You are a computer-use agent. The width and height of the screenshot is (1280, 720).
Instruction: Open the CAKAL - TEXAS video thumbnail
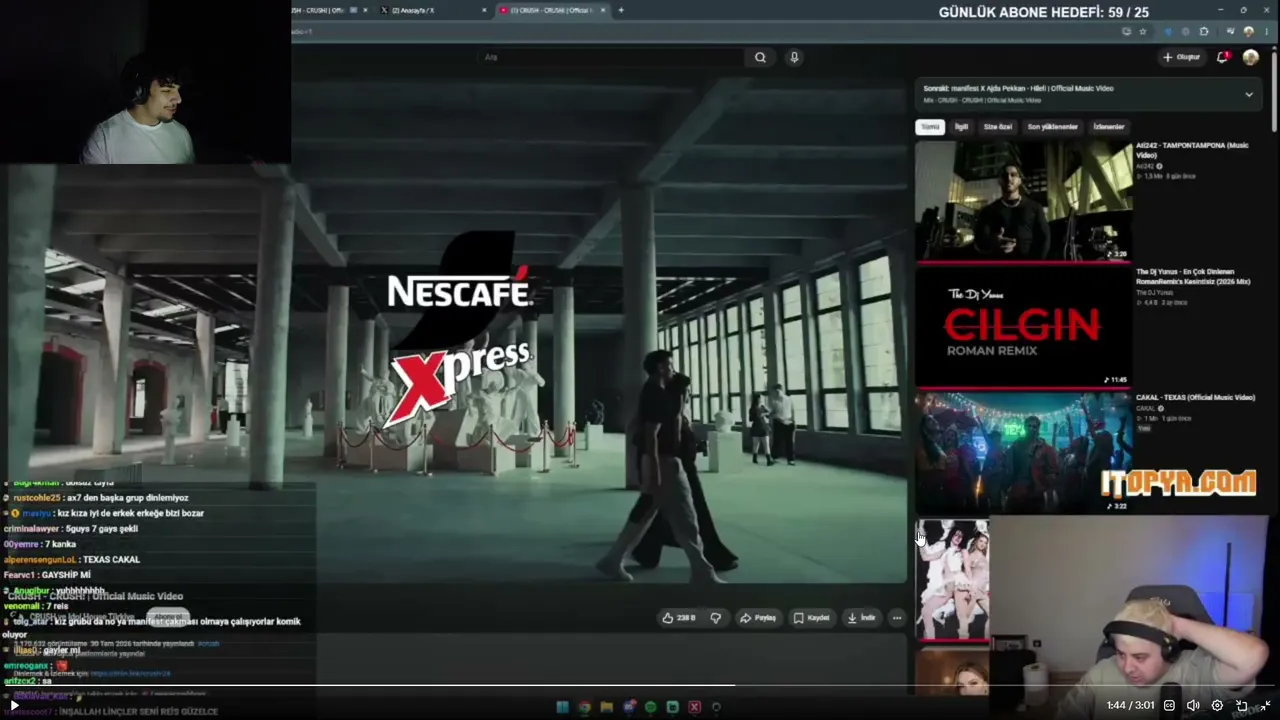point(1024,452)
